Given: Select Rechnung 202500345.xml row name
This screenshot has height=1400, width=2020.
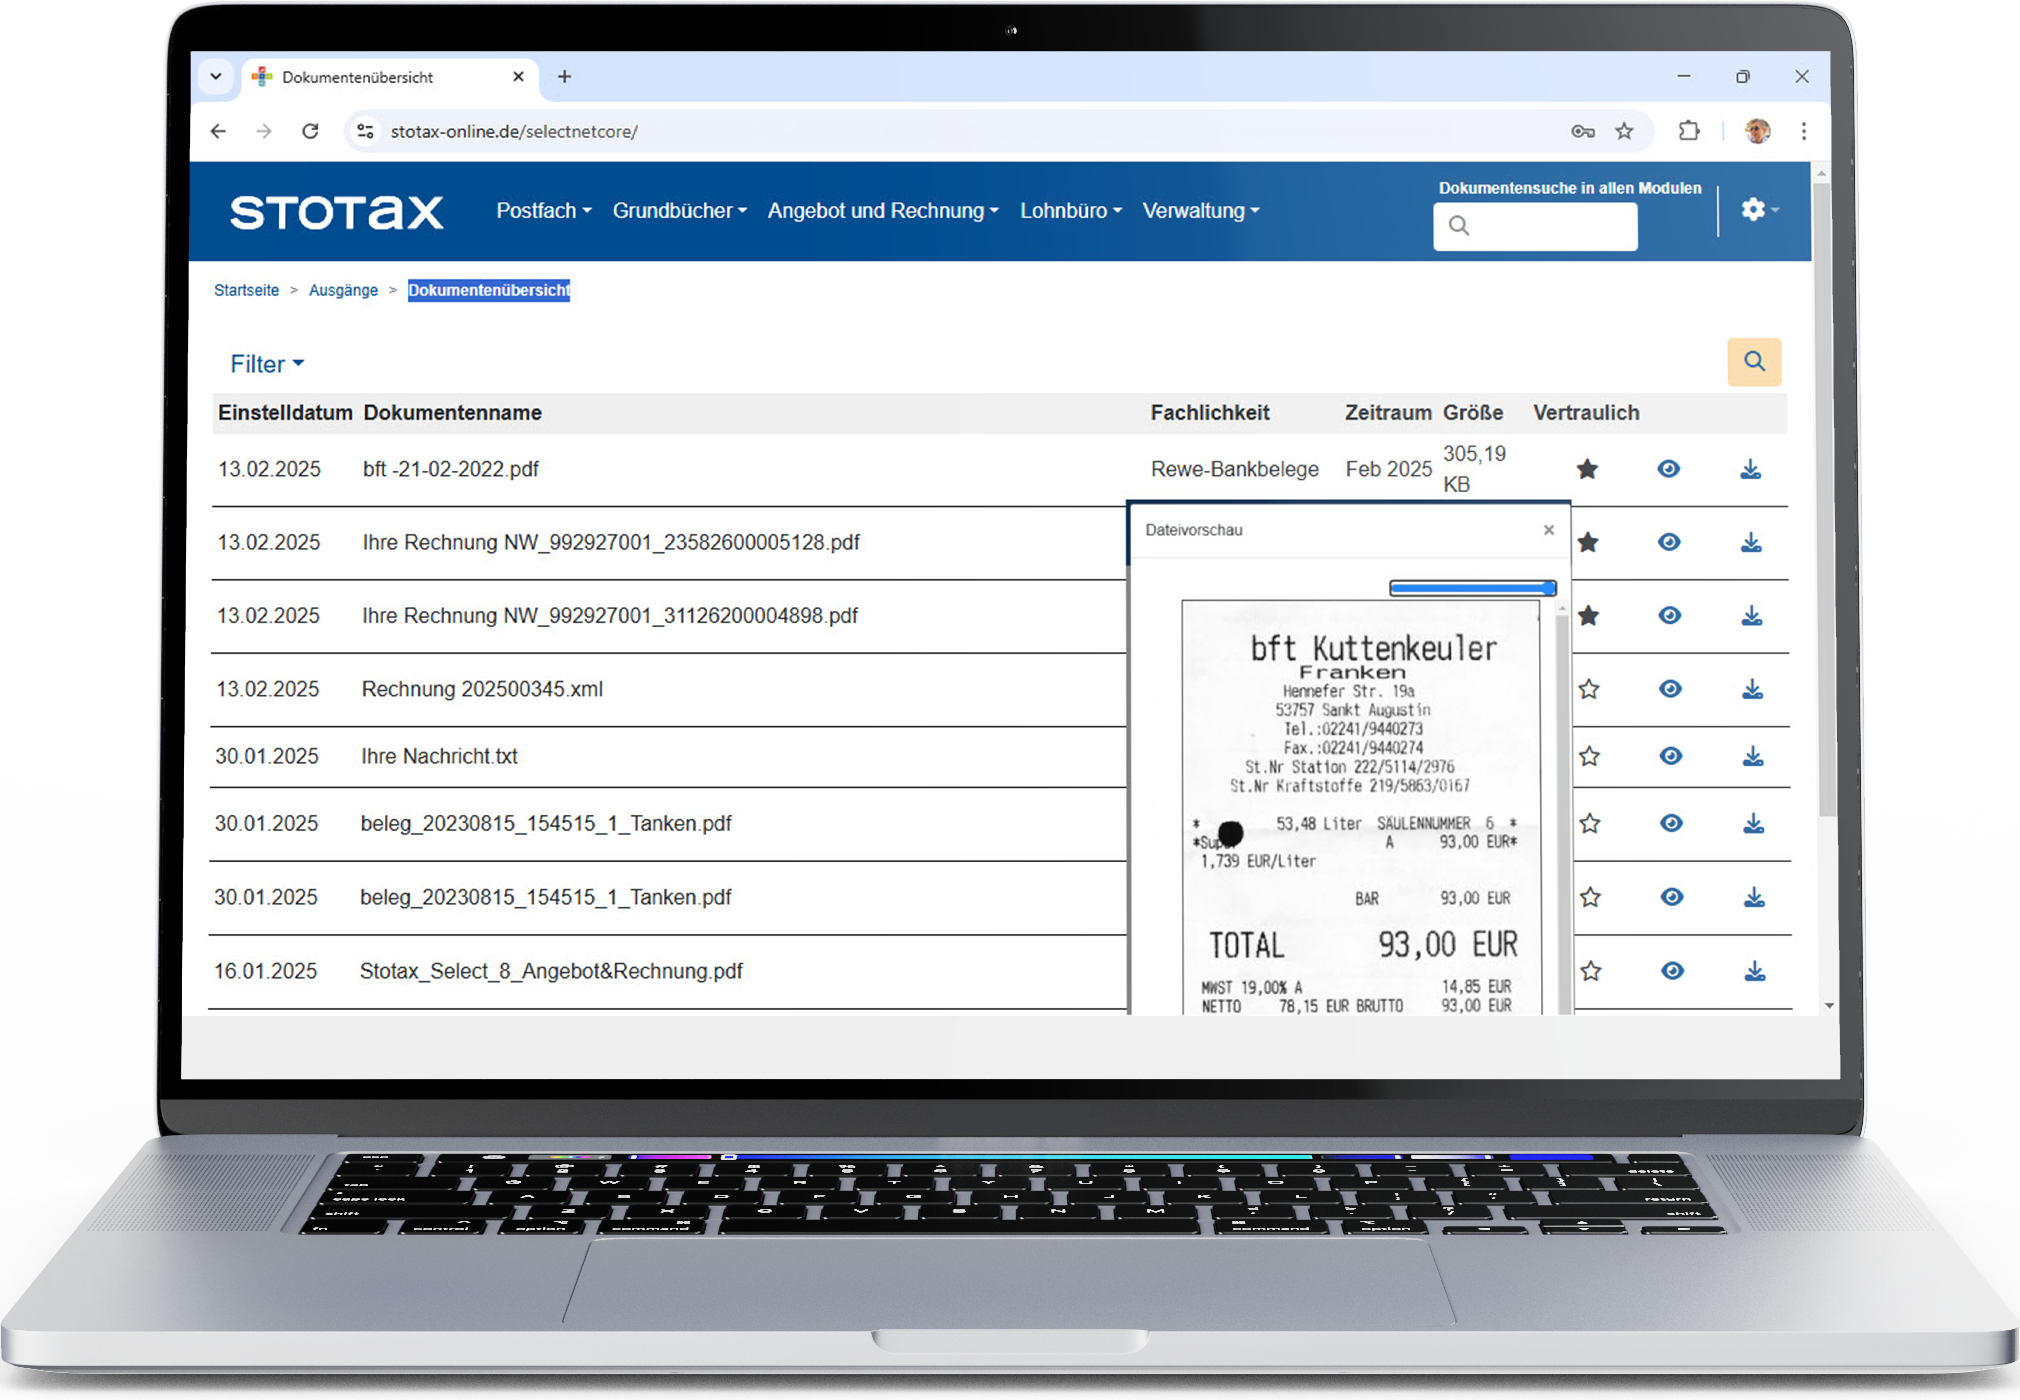Looking at the screenshot, I should [482, 689].
